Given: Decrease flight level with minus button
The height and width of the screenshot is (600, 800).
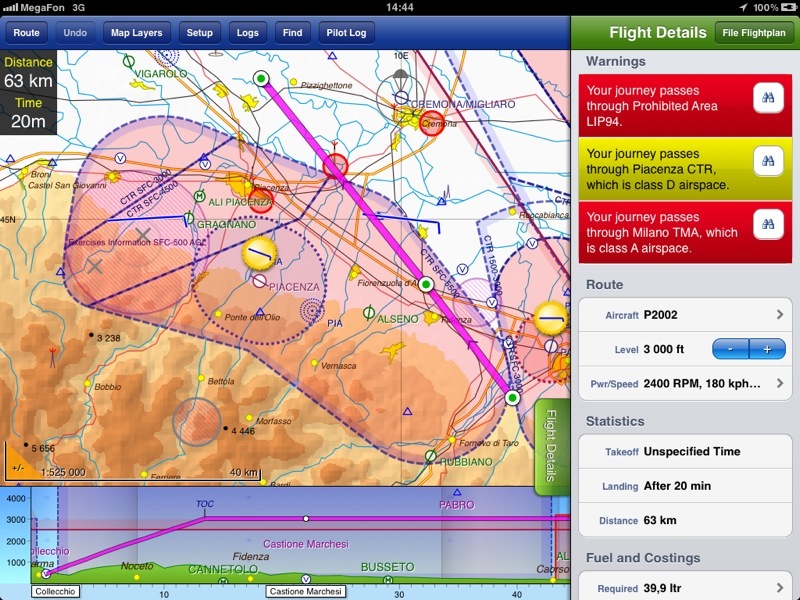Looking at the screenshot, I should click(730, 349).
